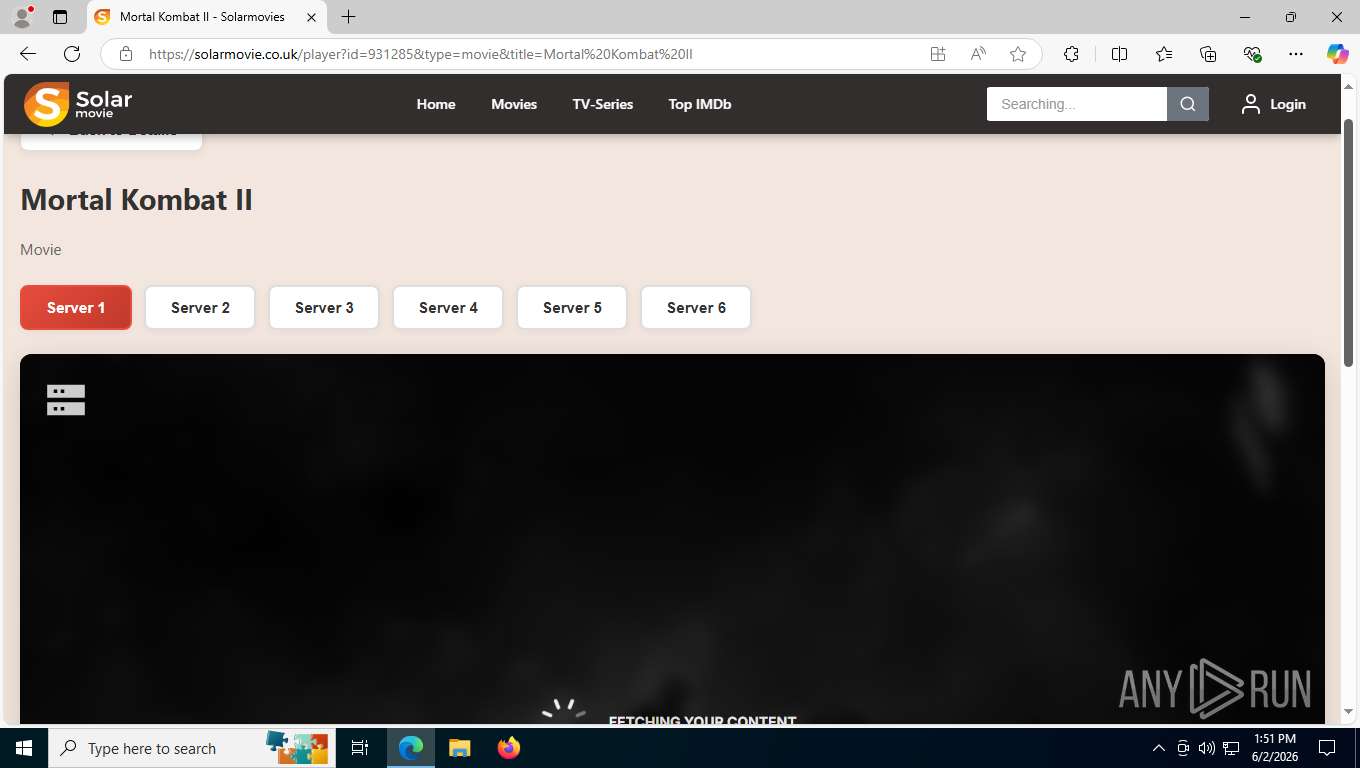This screenshot has width=1360, height=768.
Task: Focus the Searching... input field
Action: 1076,104
